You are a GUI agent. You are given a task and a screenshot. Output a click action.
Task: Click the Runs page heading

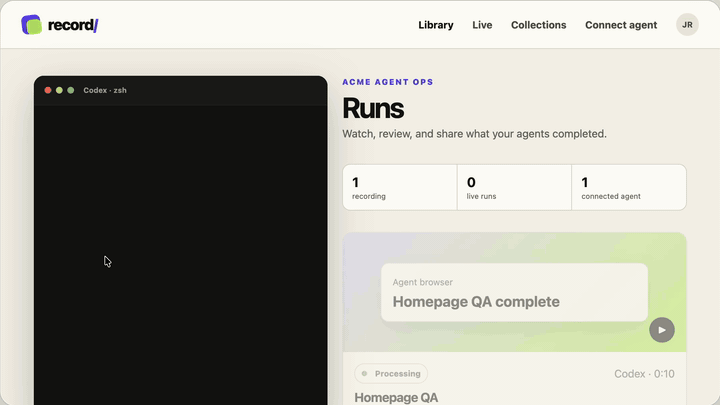373,108
